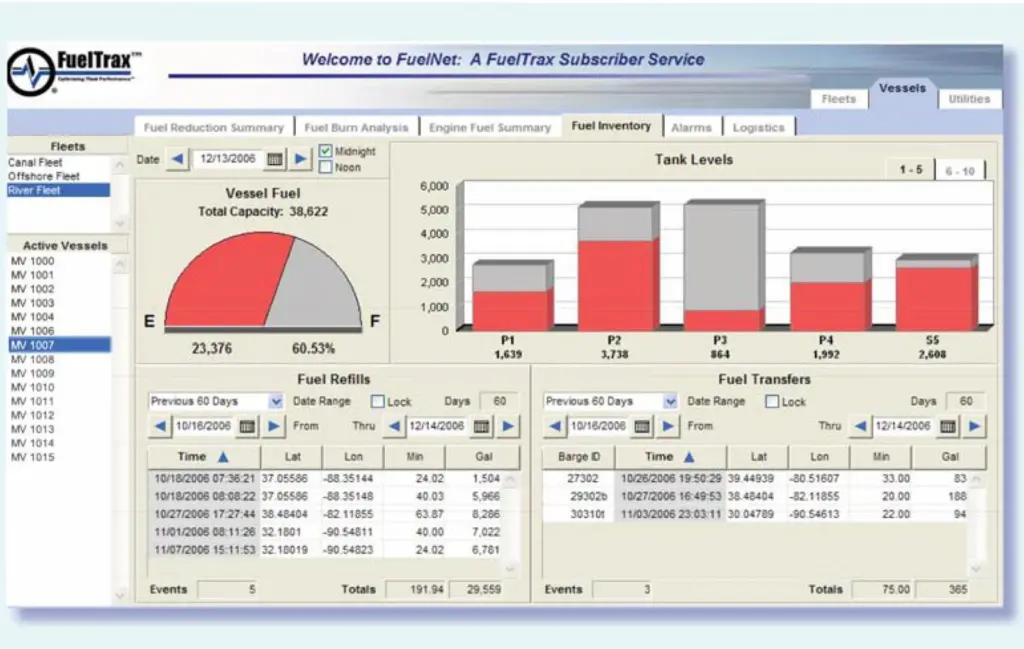
Task: Switch to Fuel Burn Analysis tab
Action: click(356, 127)
